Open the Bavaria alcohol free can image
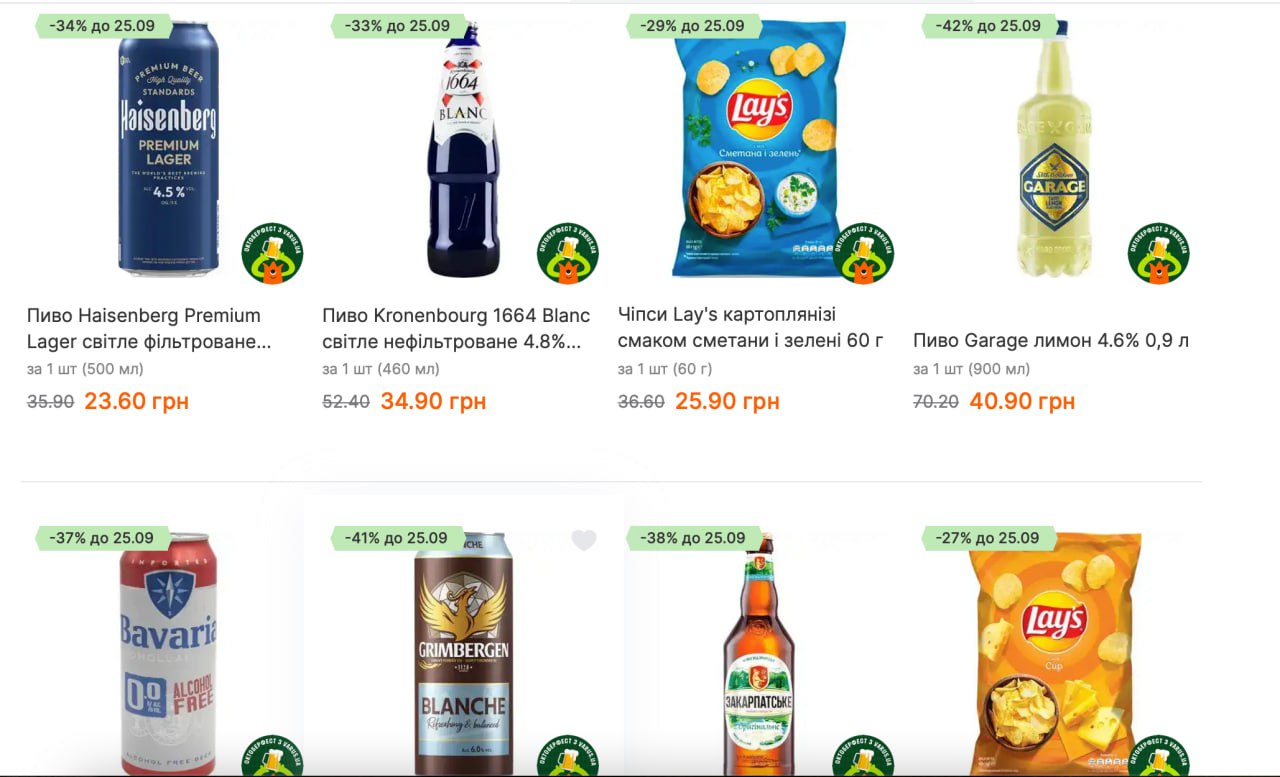The width and height of the screenshot is (1280, 777). (168, 654)
